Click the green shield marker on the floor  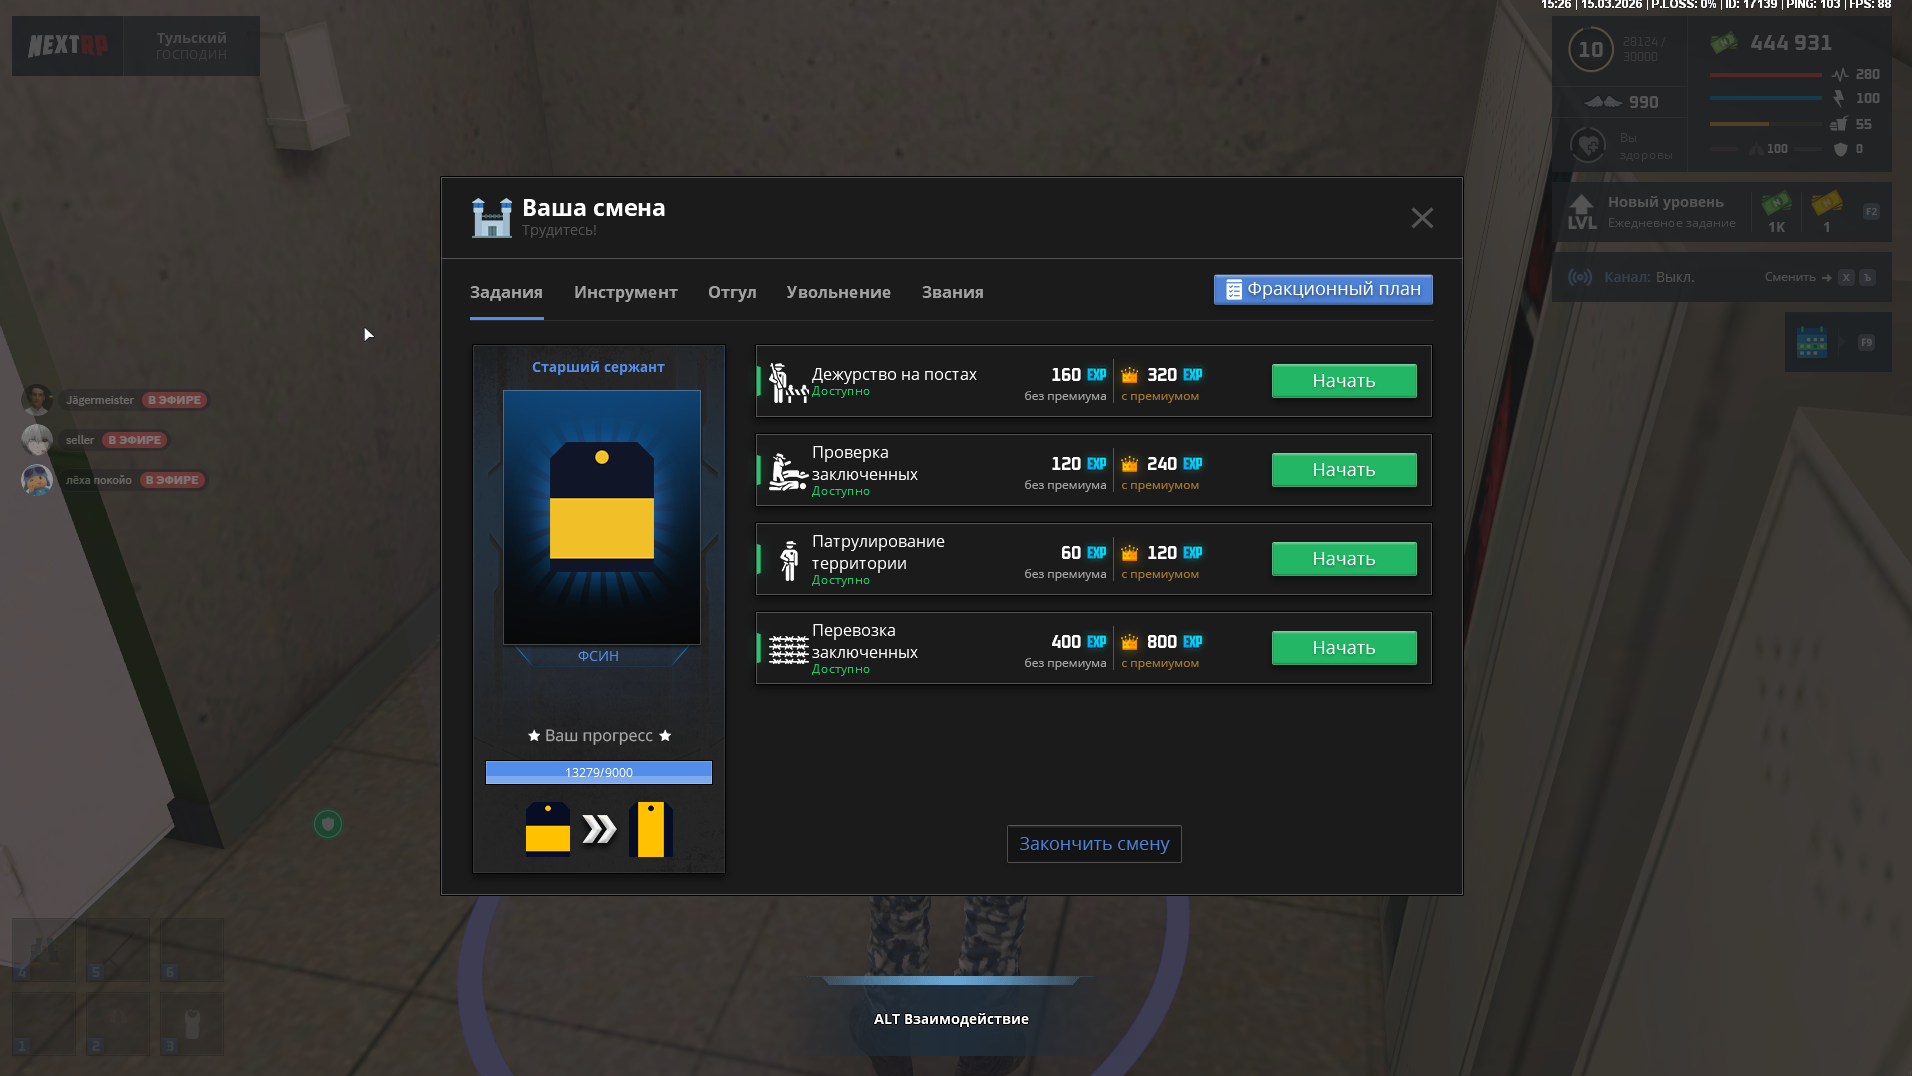[x=328, y=824]
